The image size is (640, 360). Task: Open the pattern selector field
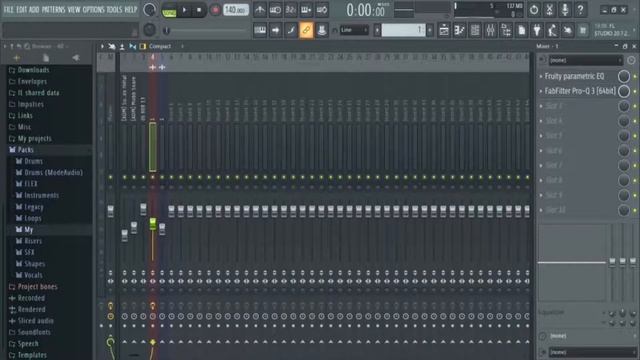tap(403, 30)
